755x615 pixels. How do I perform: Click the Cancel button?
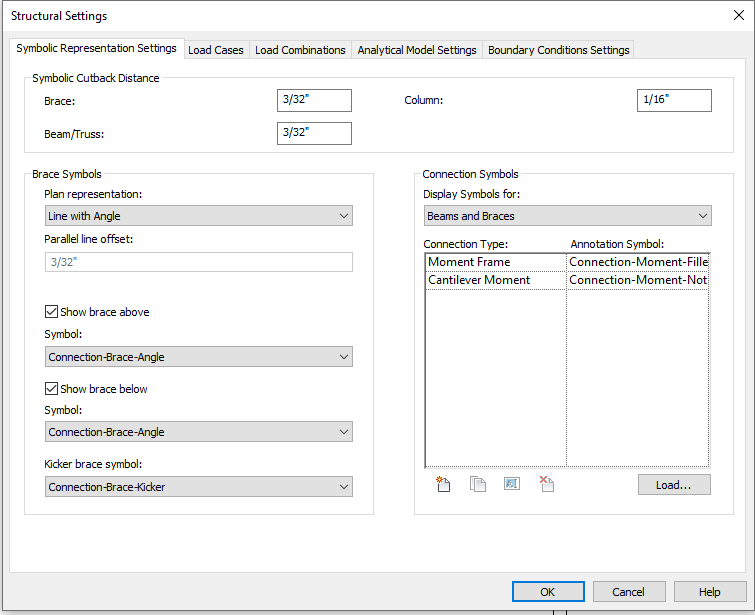tap(629, 591)
